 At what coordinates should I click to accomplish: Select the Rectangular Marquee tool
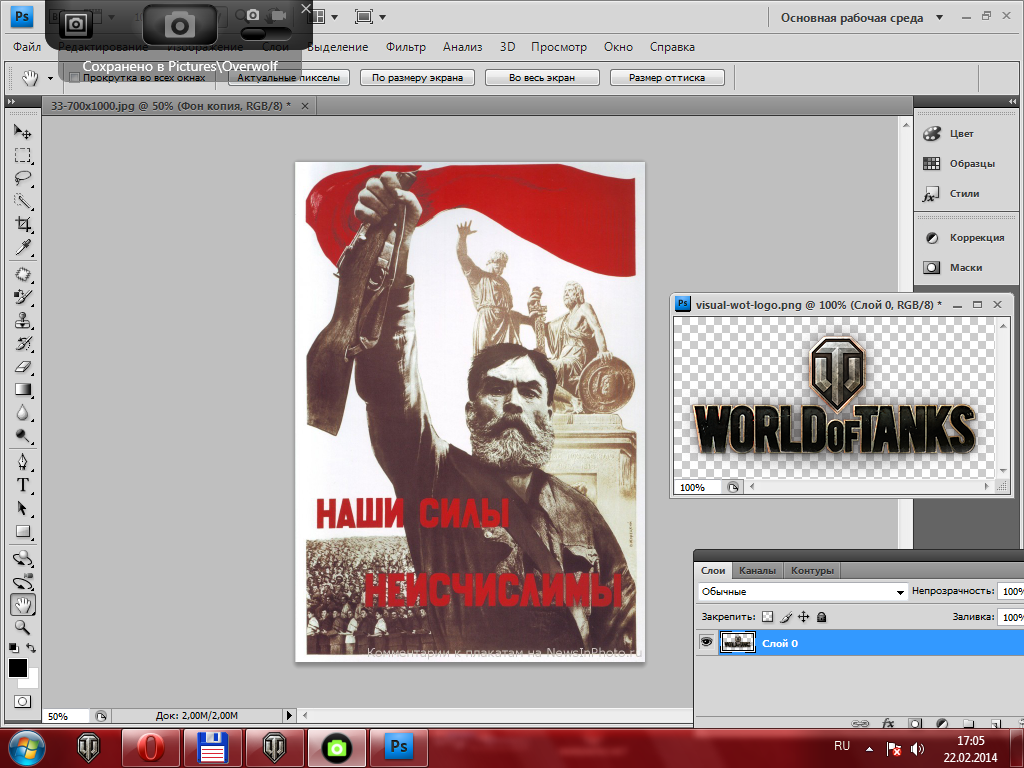tap(23, 155)
